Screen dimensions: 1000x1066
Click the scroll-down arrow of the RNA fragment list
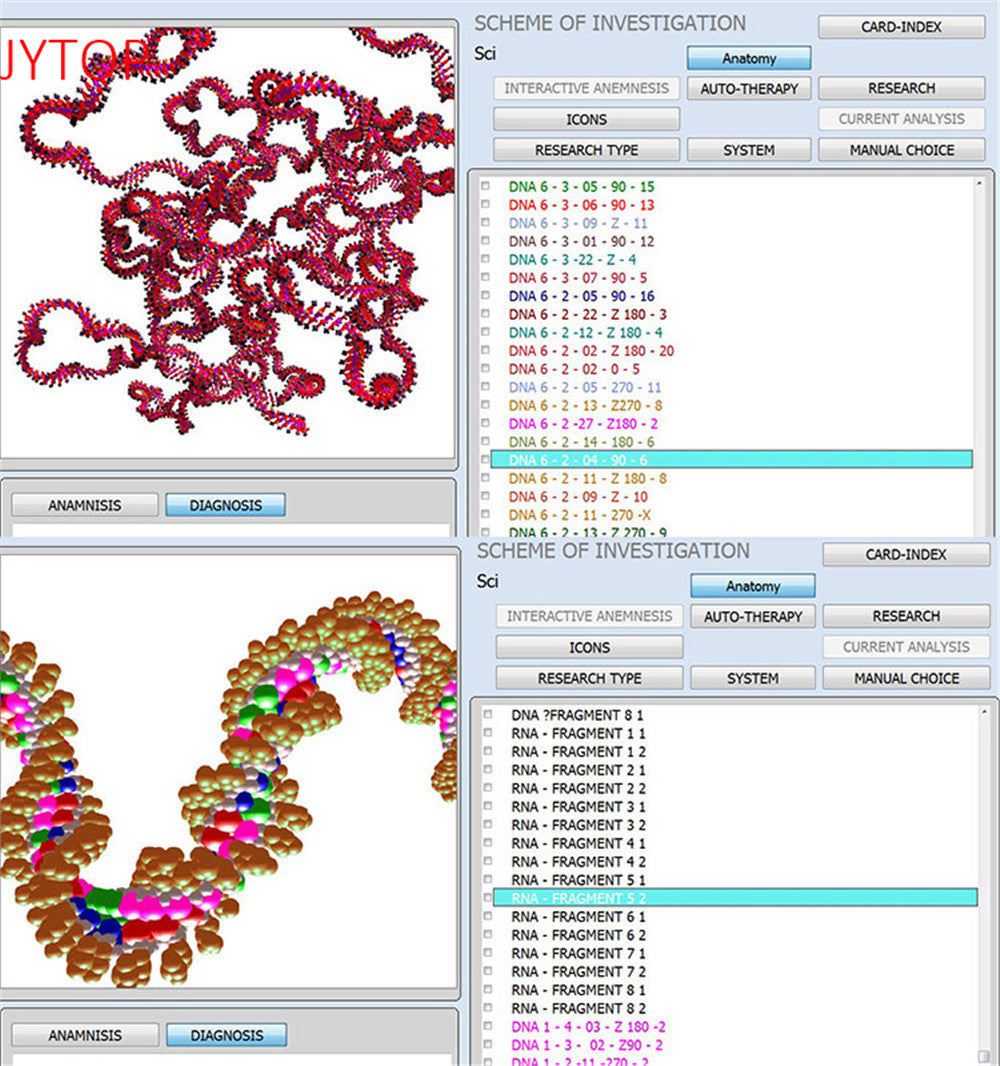click(x=985, y=1056)
